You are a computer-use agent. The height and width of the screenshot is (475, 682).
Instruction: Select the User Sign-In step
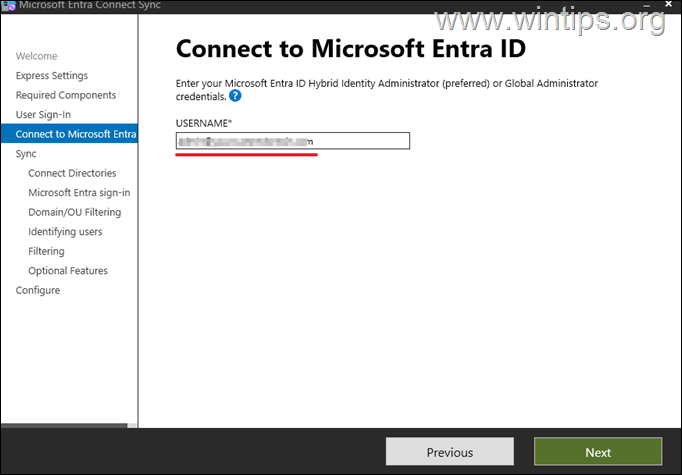(x=43, y=115)
